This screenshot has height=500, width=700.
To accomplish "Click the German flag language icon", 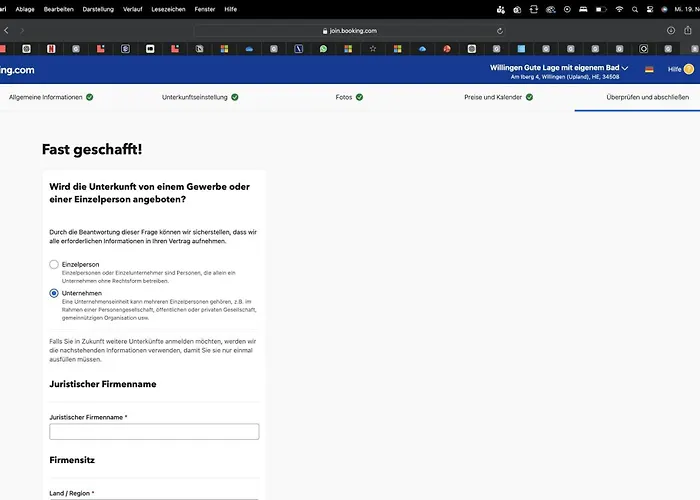I will [x=649, y=69].
